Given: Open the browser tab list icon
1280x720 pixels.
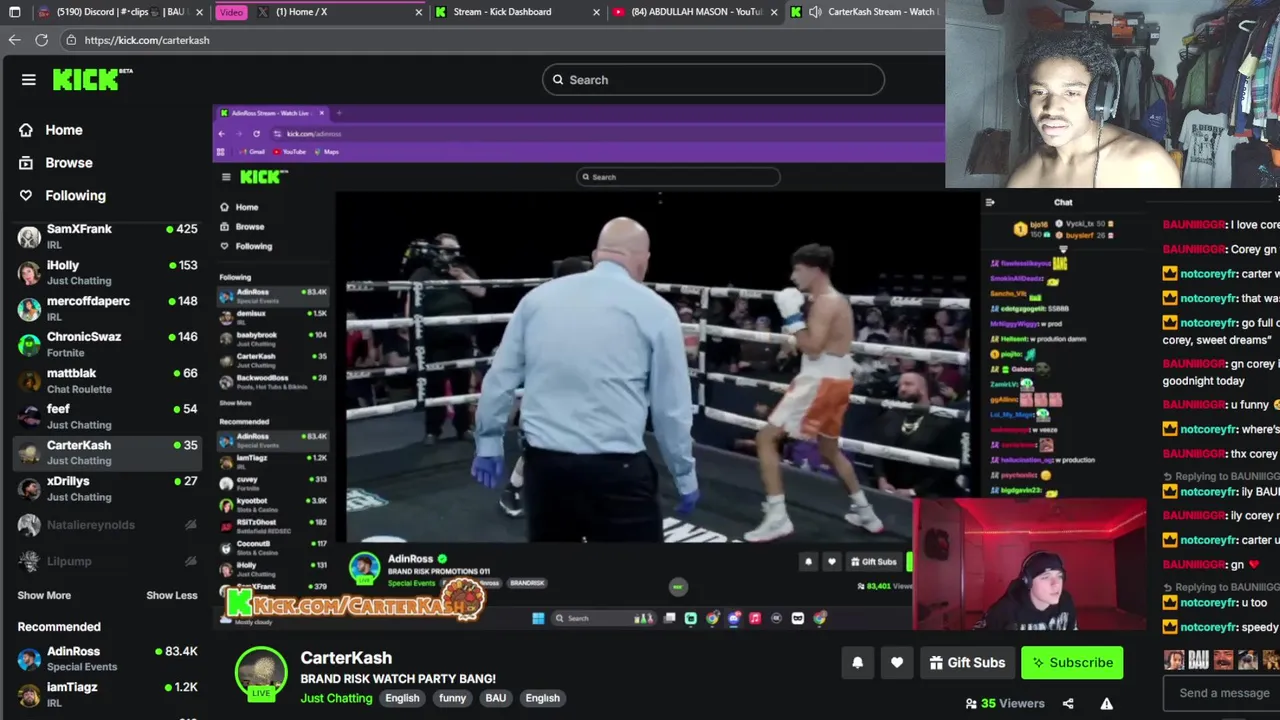Looking at the screenshot, I should pos(14,12).
